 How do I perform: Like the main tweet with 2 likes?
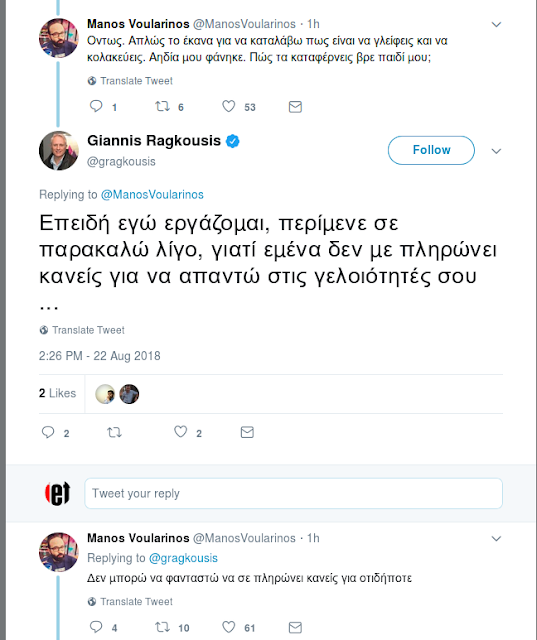pyautogui.click(x=180, y=432)
